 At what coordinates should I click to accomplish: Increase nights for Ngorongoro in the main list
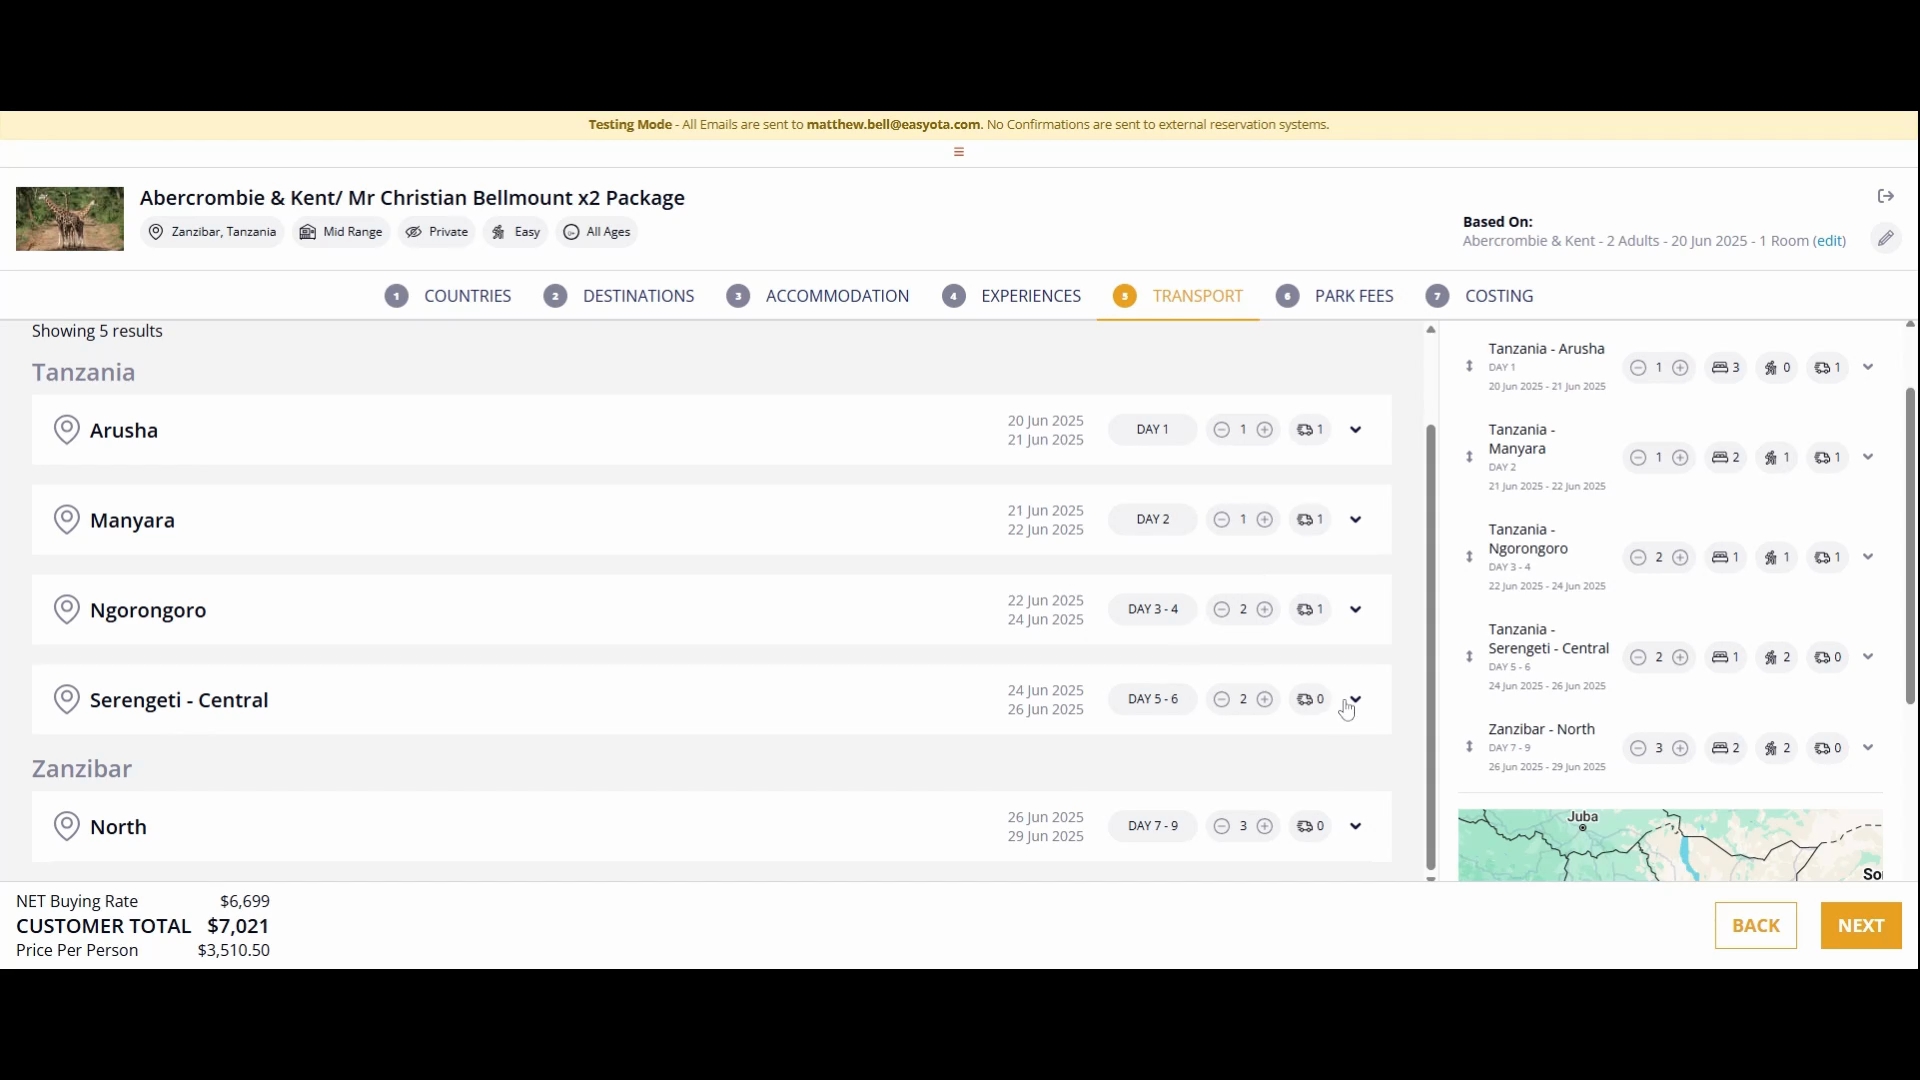tap(1265, 610)
